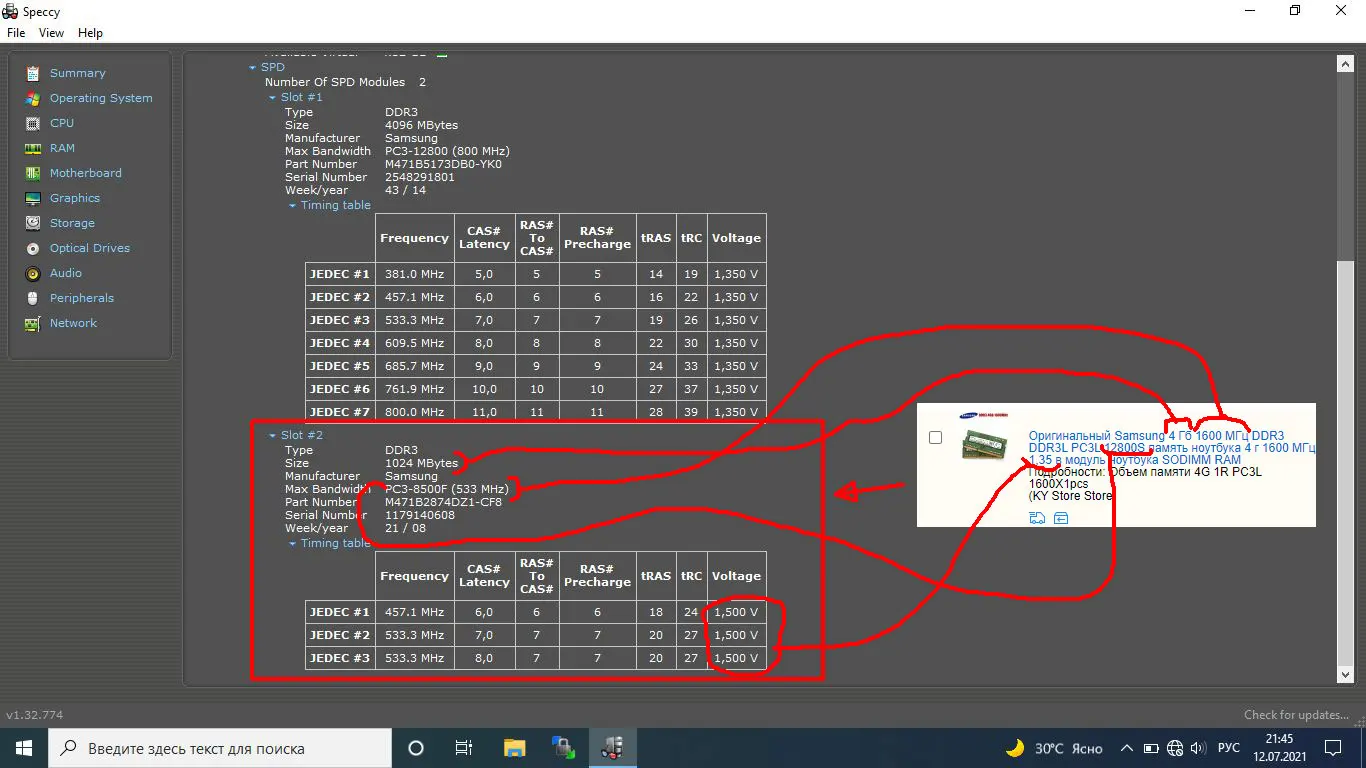The image size is (1366, 768).
Task: Select the RAM sidebar icon
Action: (33, 148)
